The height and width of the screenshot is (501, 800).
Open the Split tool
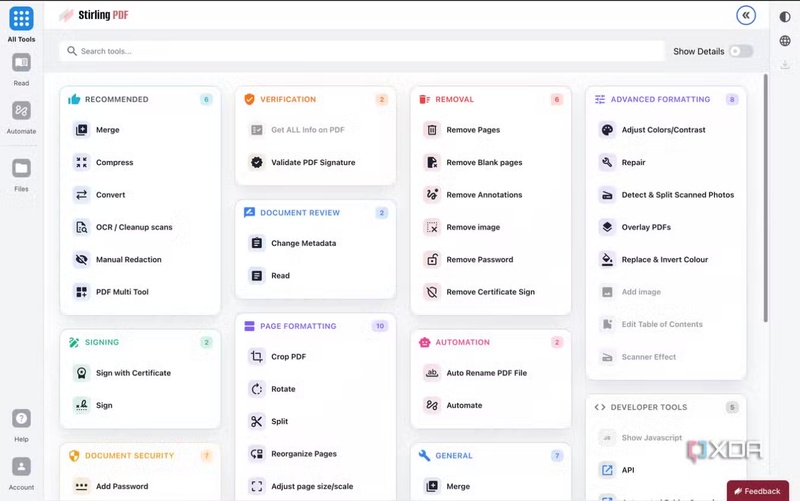(315, 421)
